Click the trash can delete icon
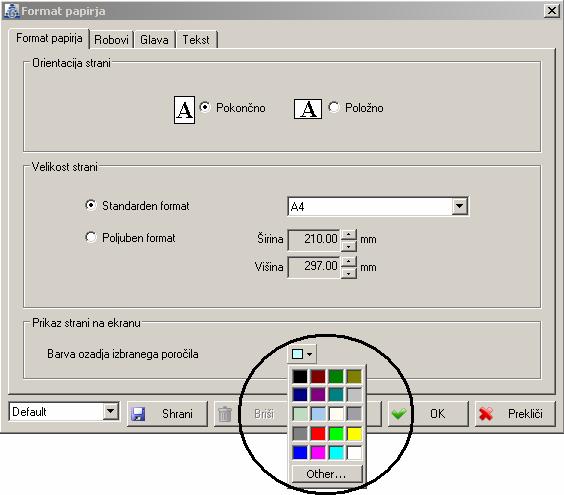Screen dimensions: 564x495 tap(225, 414)
